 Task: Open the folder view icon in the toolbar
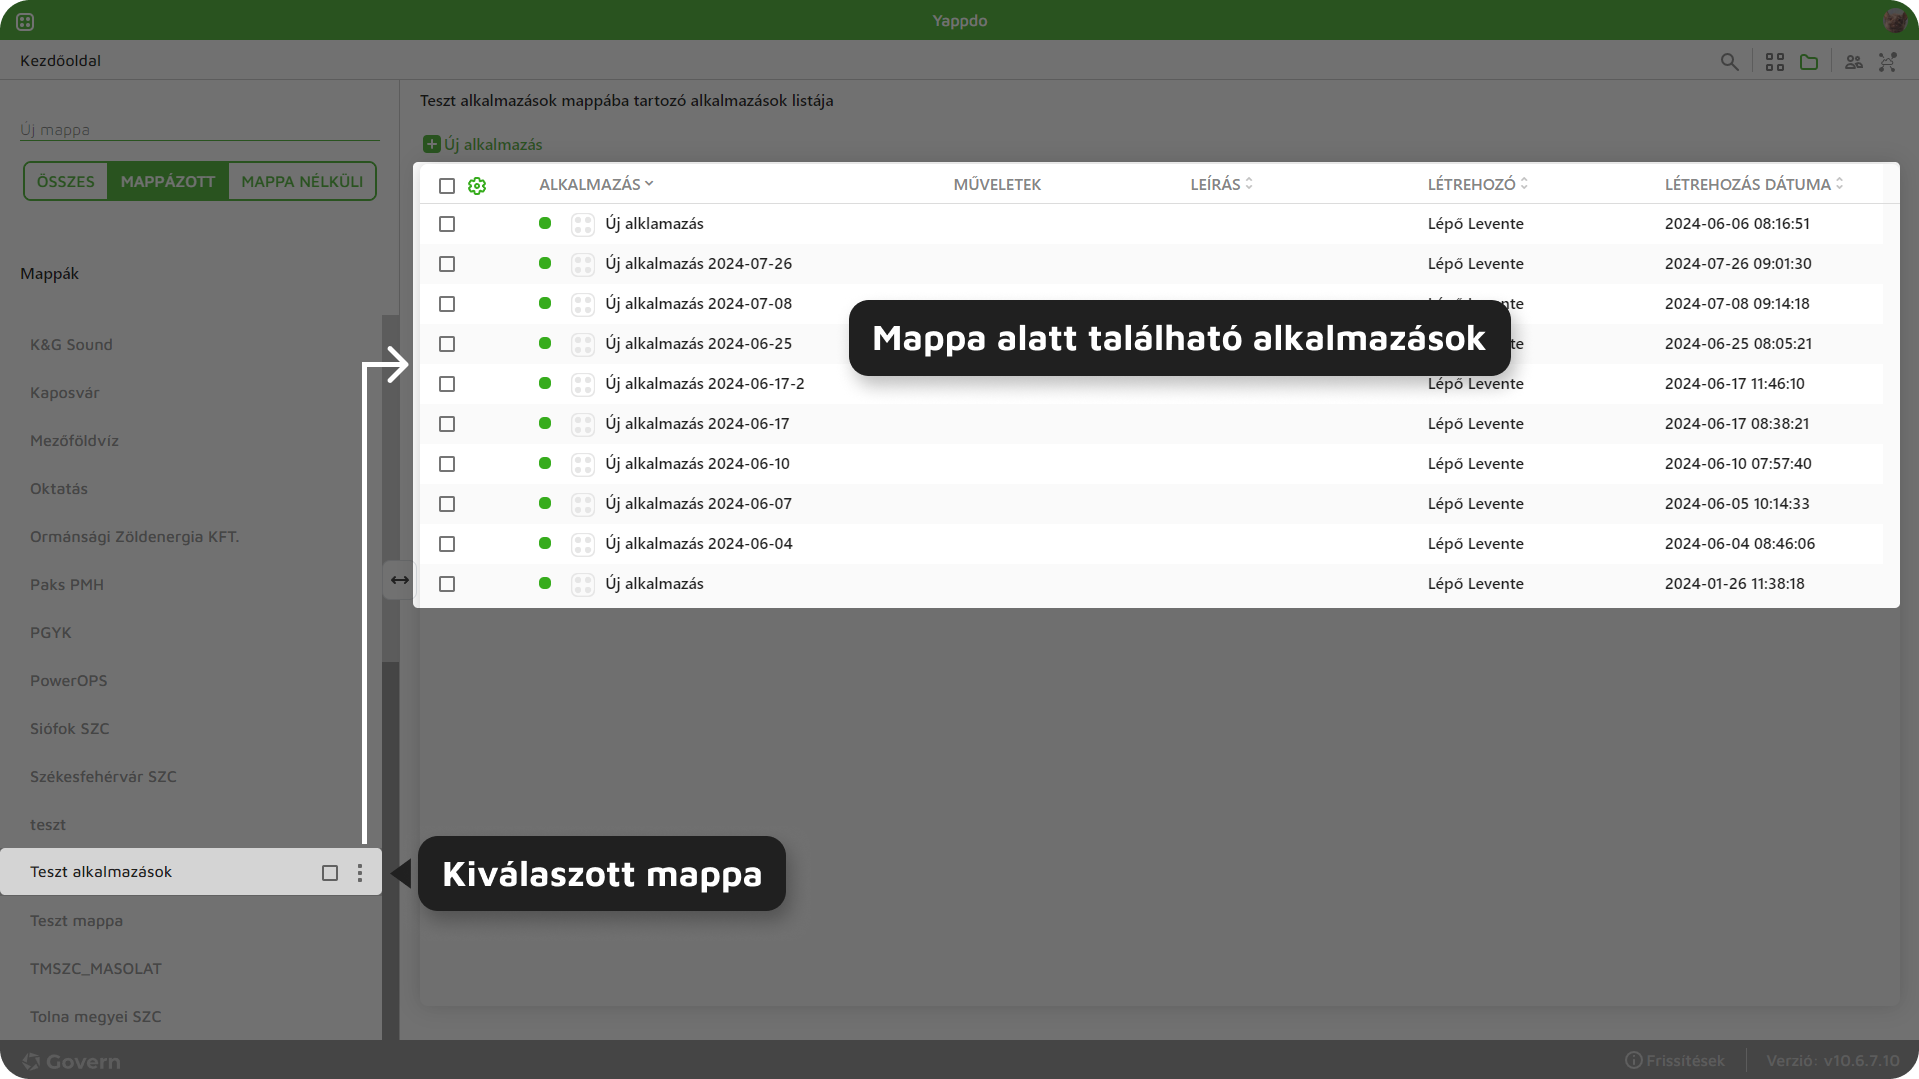click(1809, 62)
